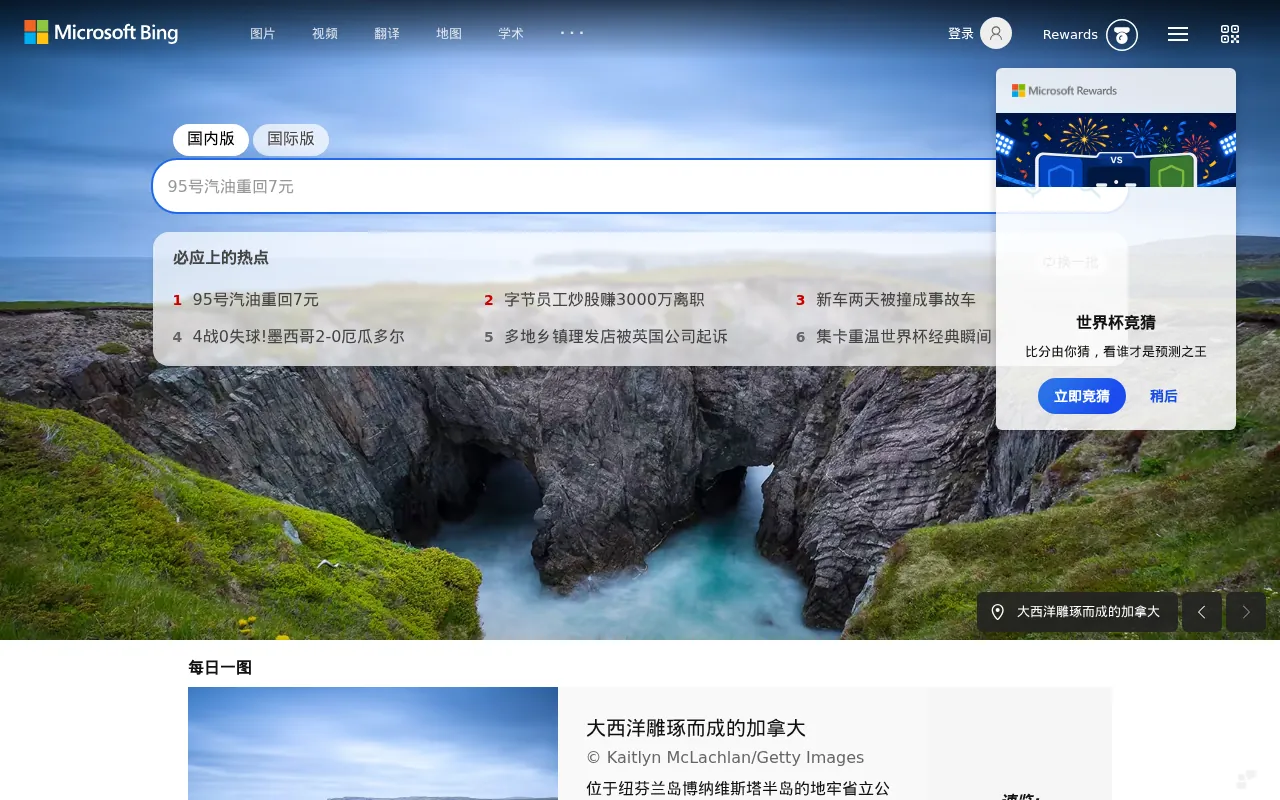The width and height of the screenshot is (1280, 800).
Task: Open the user avatar account icon
Action: point(996,33)
